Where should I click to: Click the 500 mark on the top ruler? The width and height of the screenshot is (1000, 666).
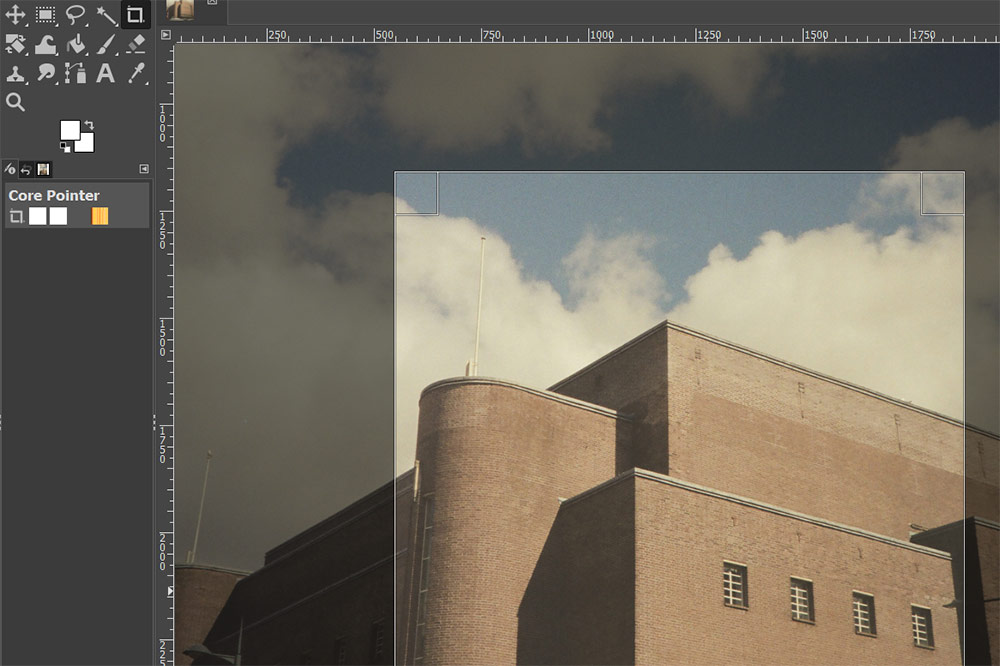click(384, 34)
